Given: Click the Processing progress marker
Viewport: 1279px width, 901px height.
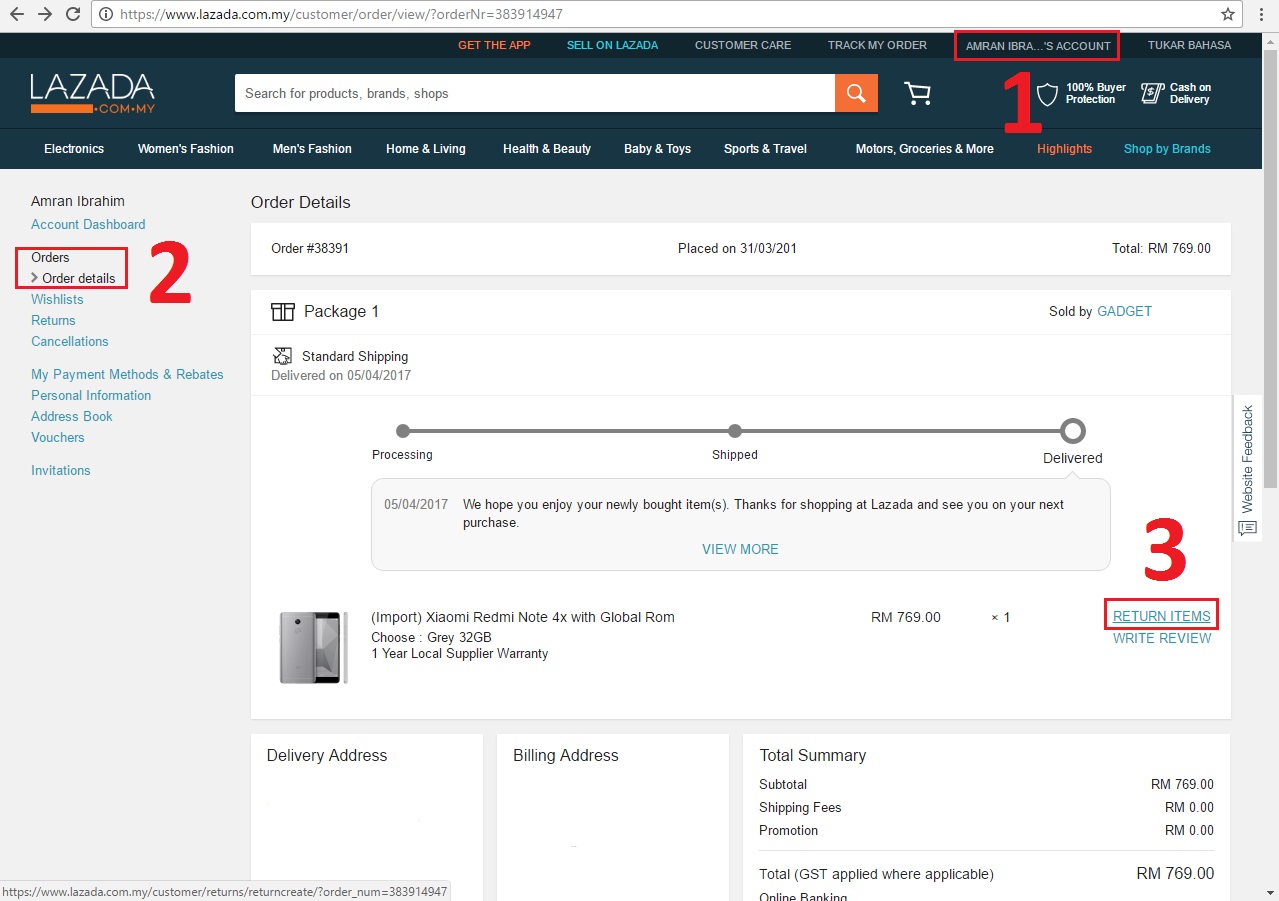Looking at the screenshot, I should [402, 431].
